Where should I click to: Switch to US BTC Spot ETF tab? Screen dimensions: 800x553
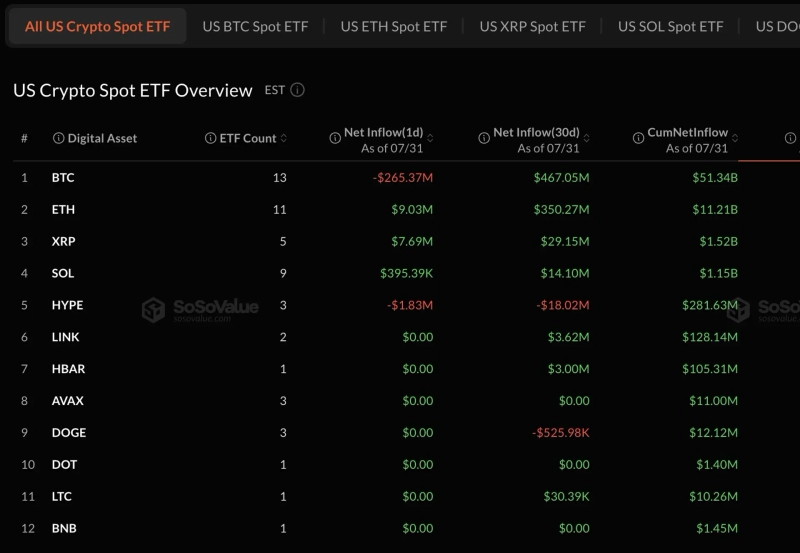pos(255,27)
